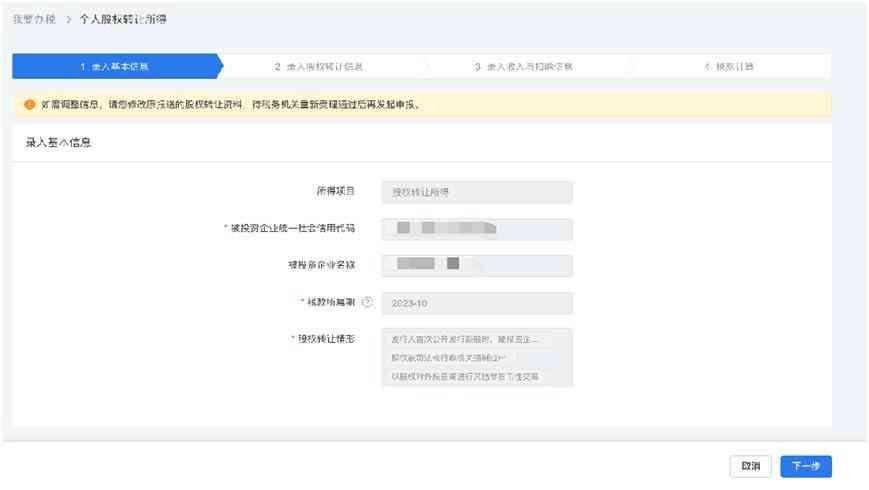Select the second 股权转让情形 option in the list
The image size is (869, 490).
click(448, 358)
